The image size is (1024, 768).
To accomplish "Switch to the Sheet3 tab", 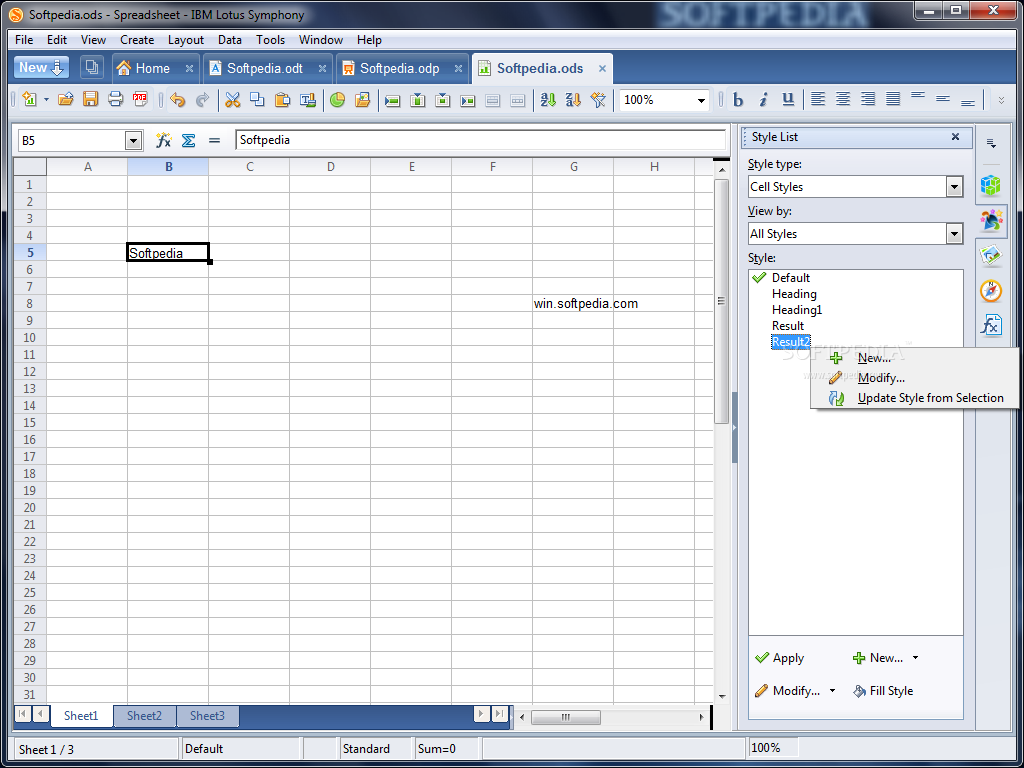I will click(207, 716).
